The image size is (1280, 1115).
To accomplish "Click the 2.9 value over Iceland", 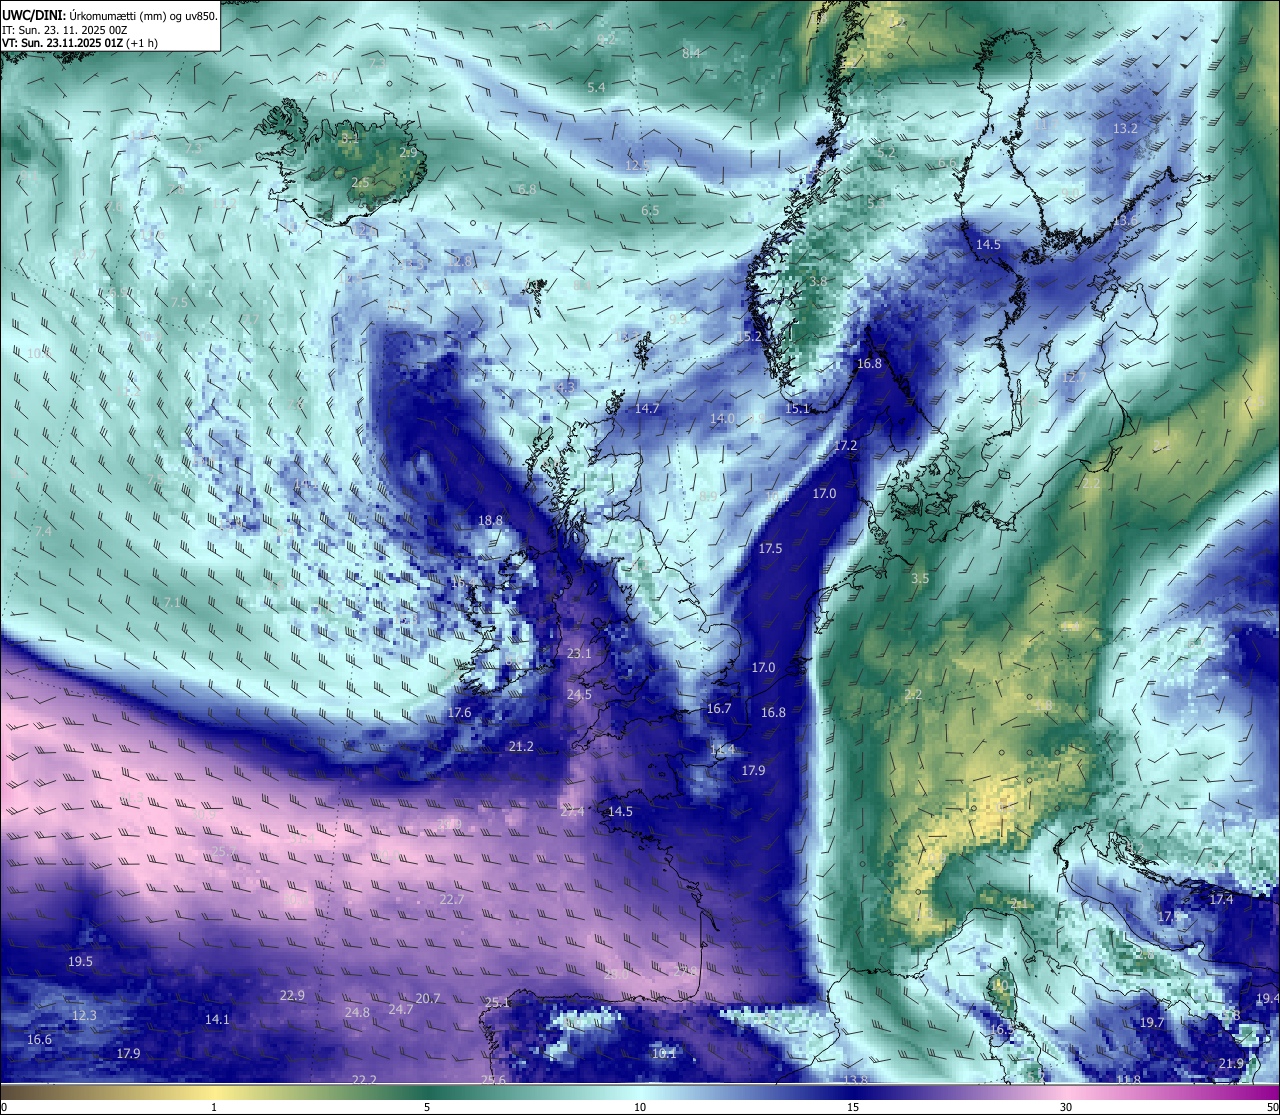I will tap(408, 152).
